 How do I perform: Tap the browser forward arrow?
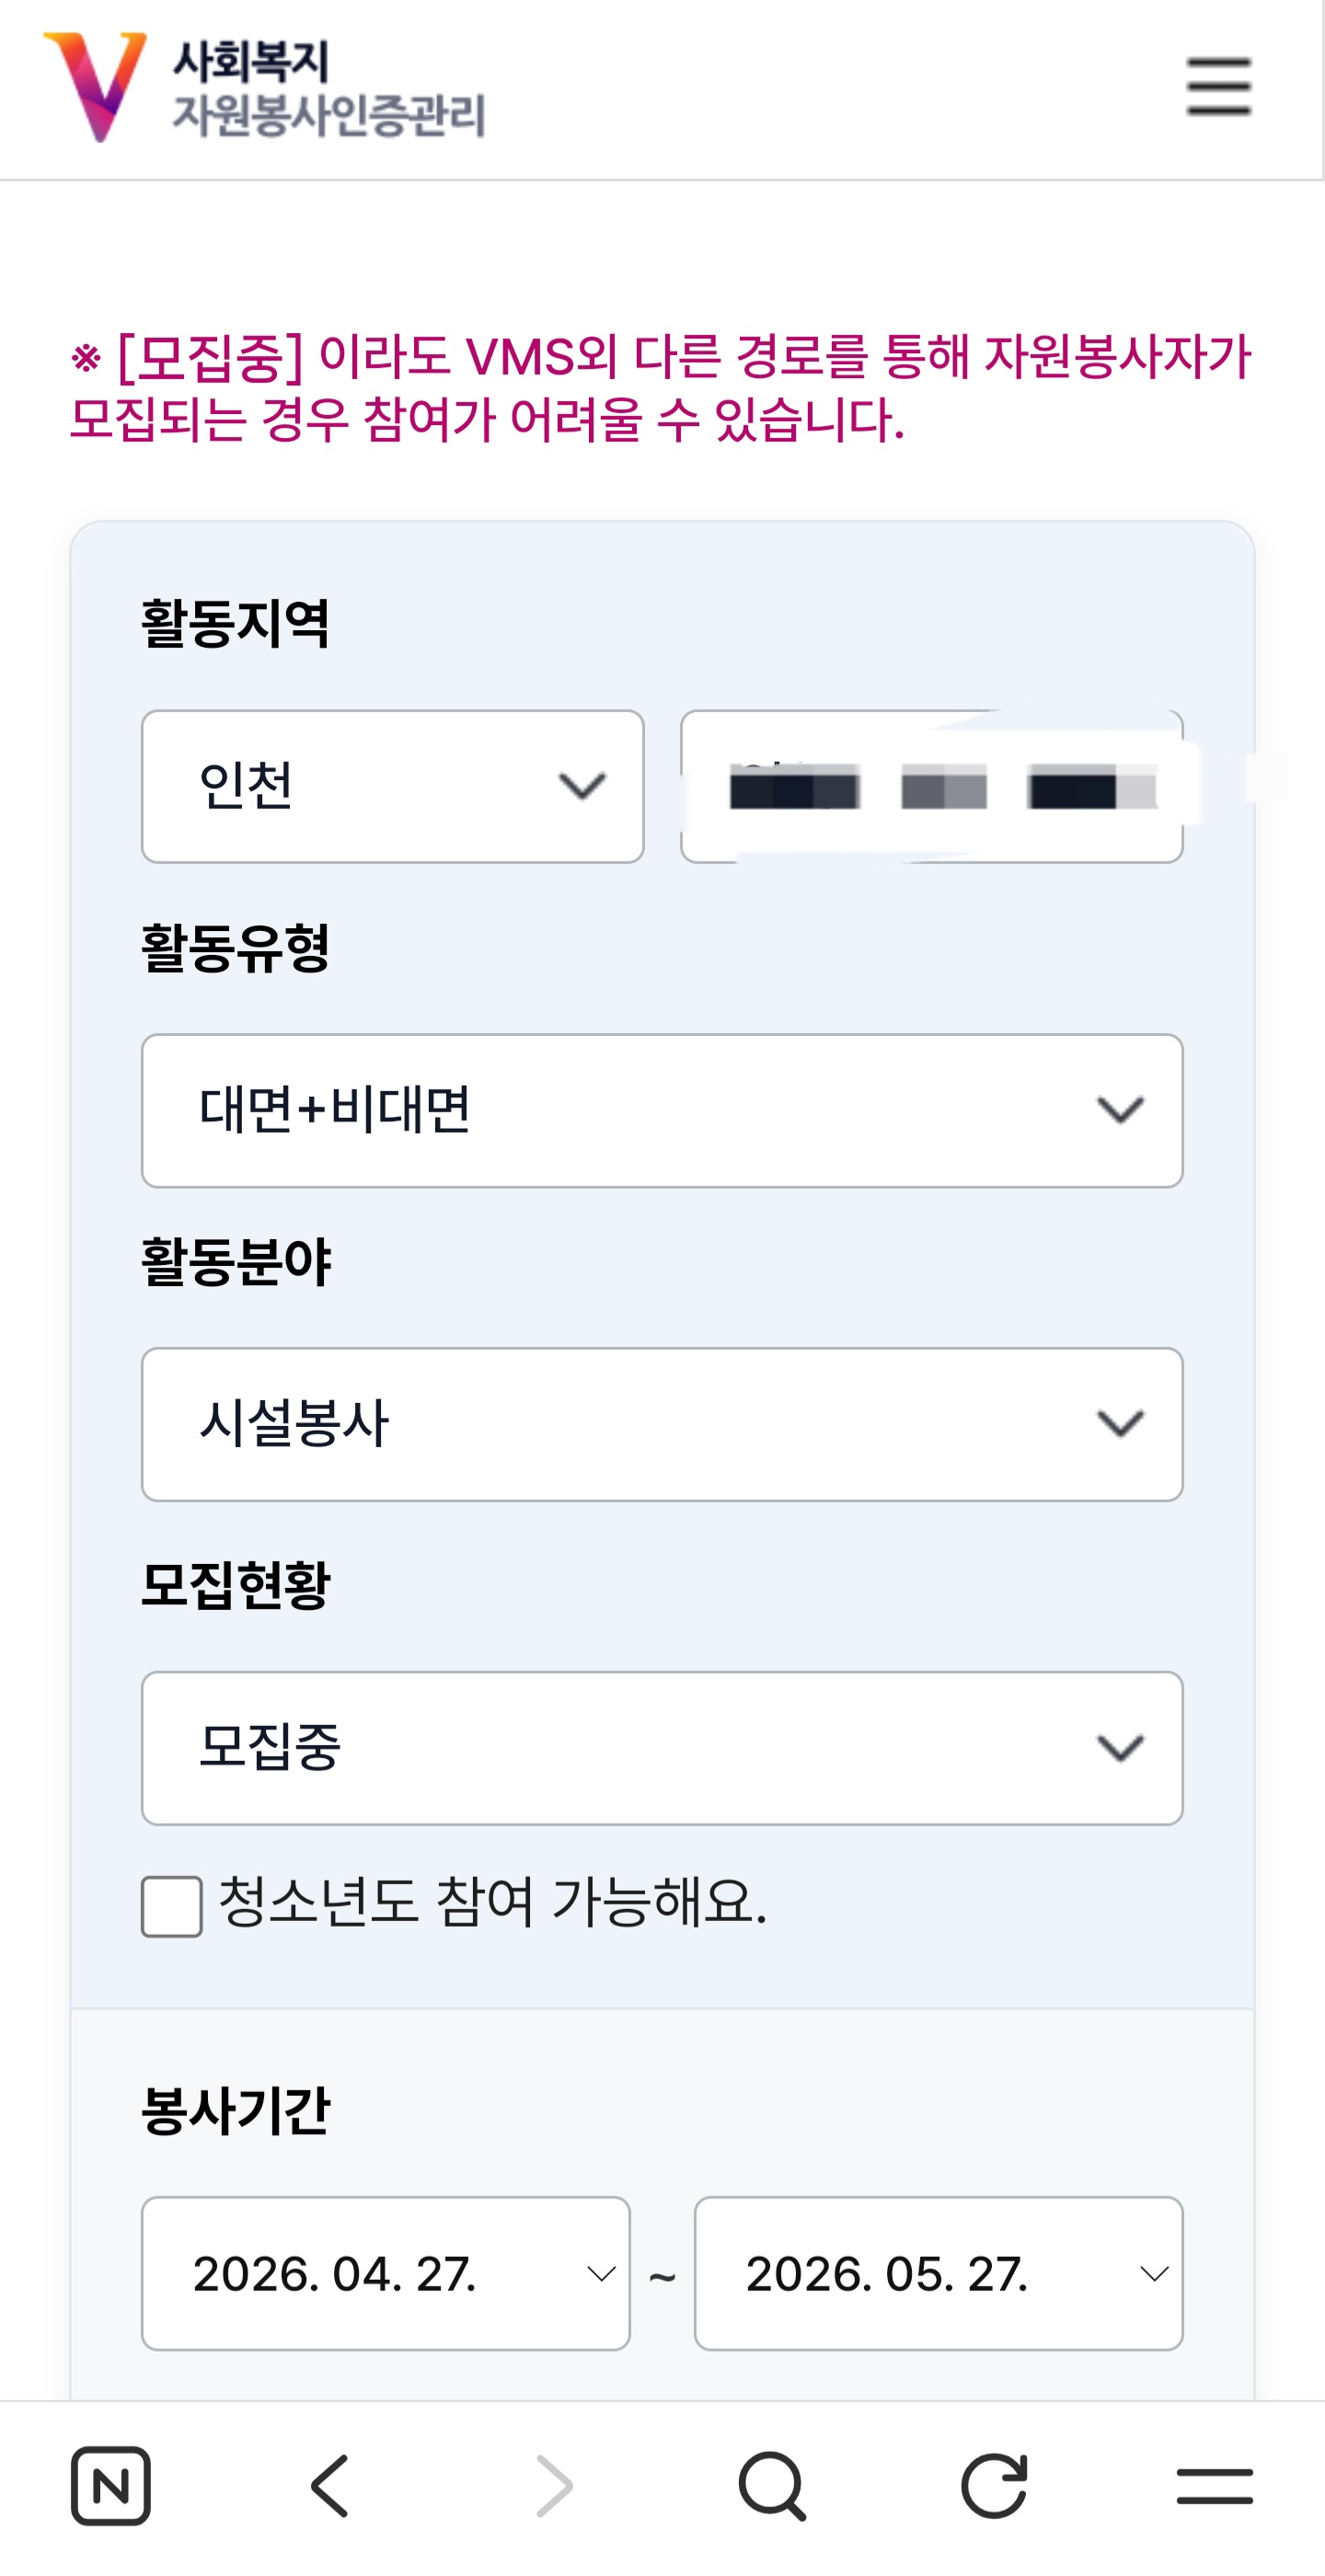coord(554,2486)
